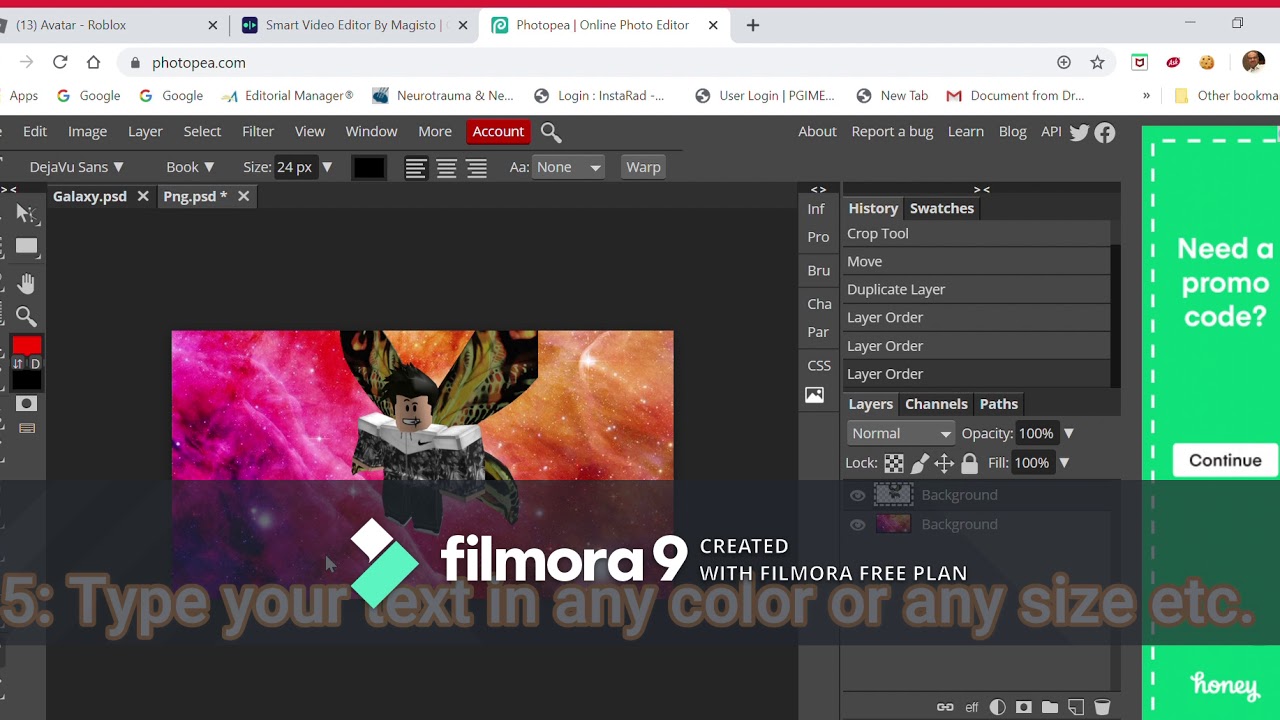Open Photopea Facebook page icon
The width and height of the screenshot is (1280, 720).
click(1105, 132)
